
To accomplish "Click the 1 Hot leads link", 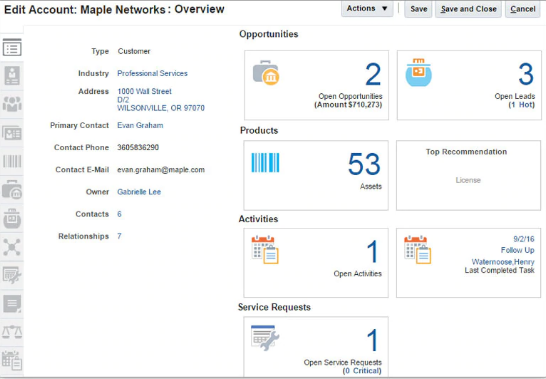I will pyautogui.click(x=522, y=105).
